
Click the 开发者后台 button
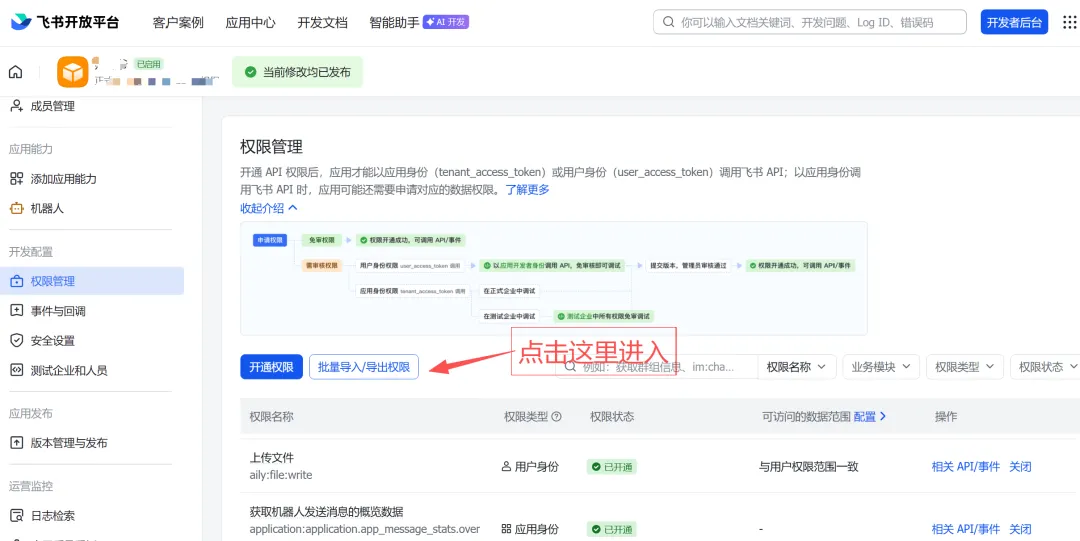pyautogui.click(x=1014, y=22)
